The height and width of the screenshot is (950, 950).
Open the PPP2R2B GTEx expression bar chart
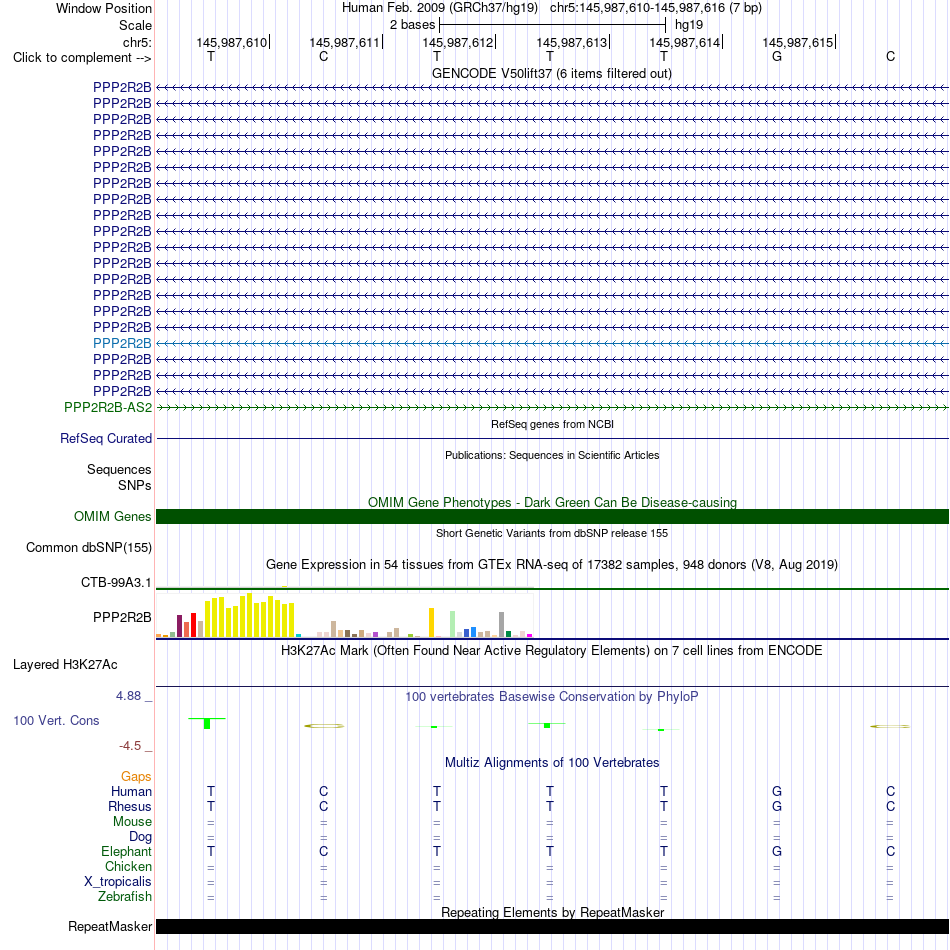[x=345, y=615]
